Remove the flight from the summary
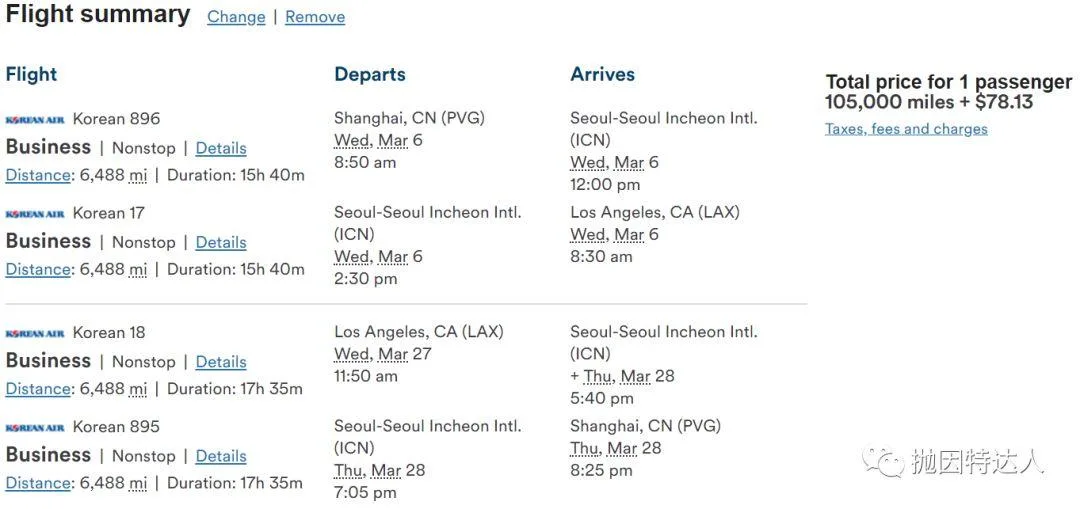 [315, 17]
